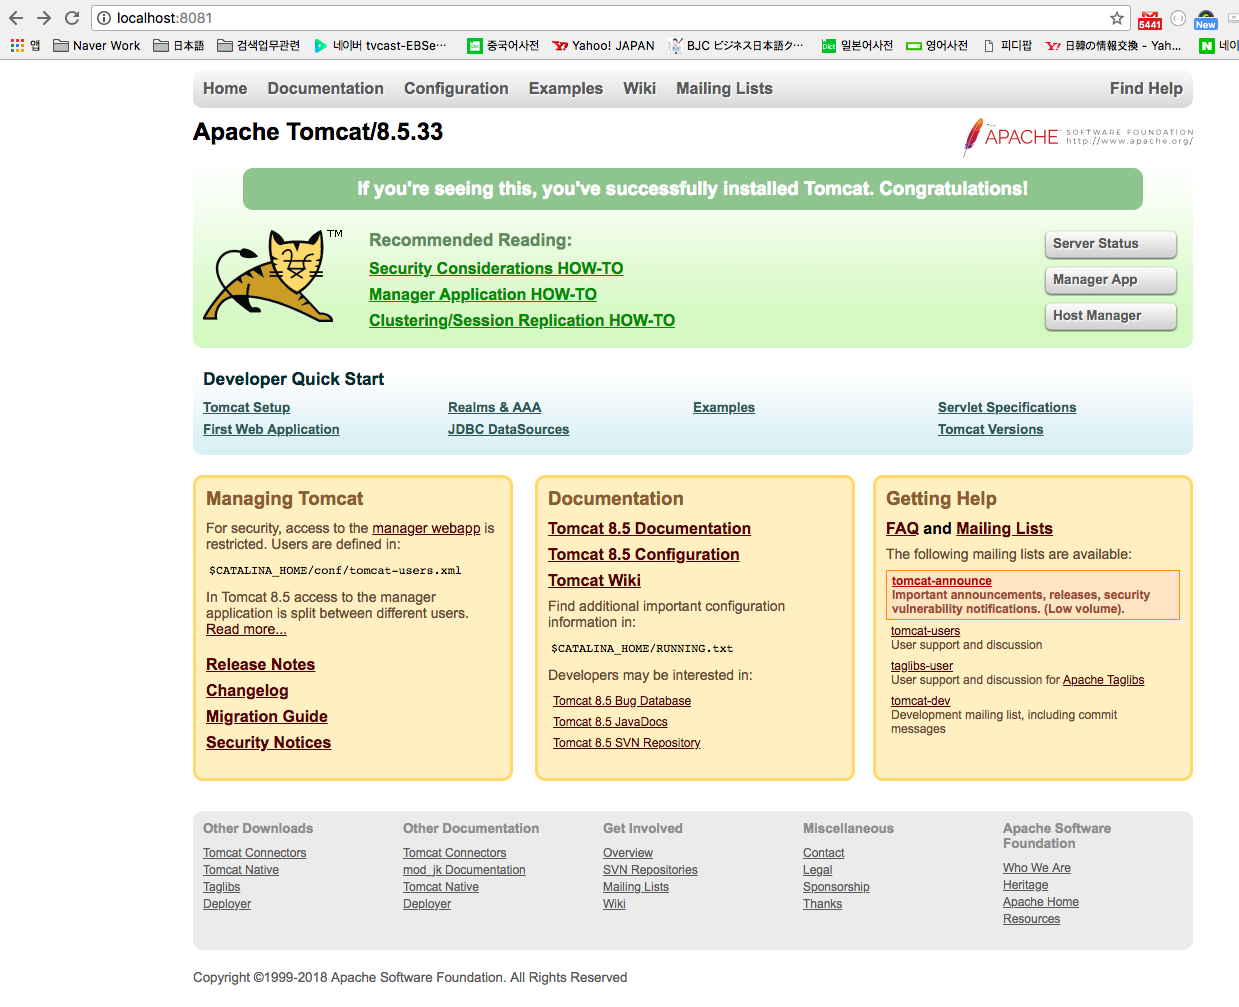
Task: Open the 일본어사전 bookmark
Action: pos(857,45)
